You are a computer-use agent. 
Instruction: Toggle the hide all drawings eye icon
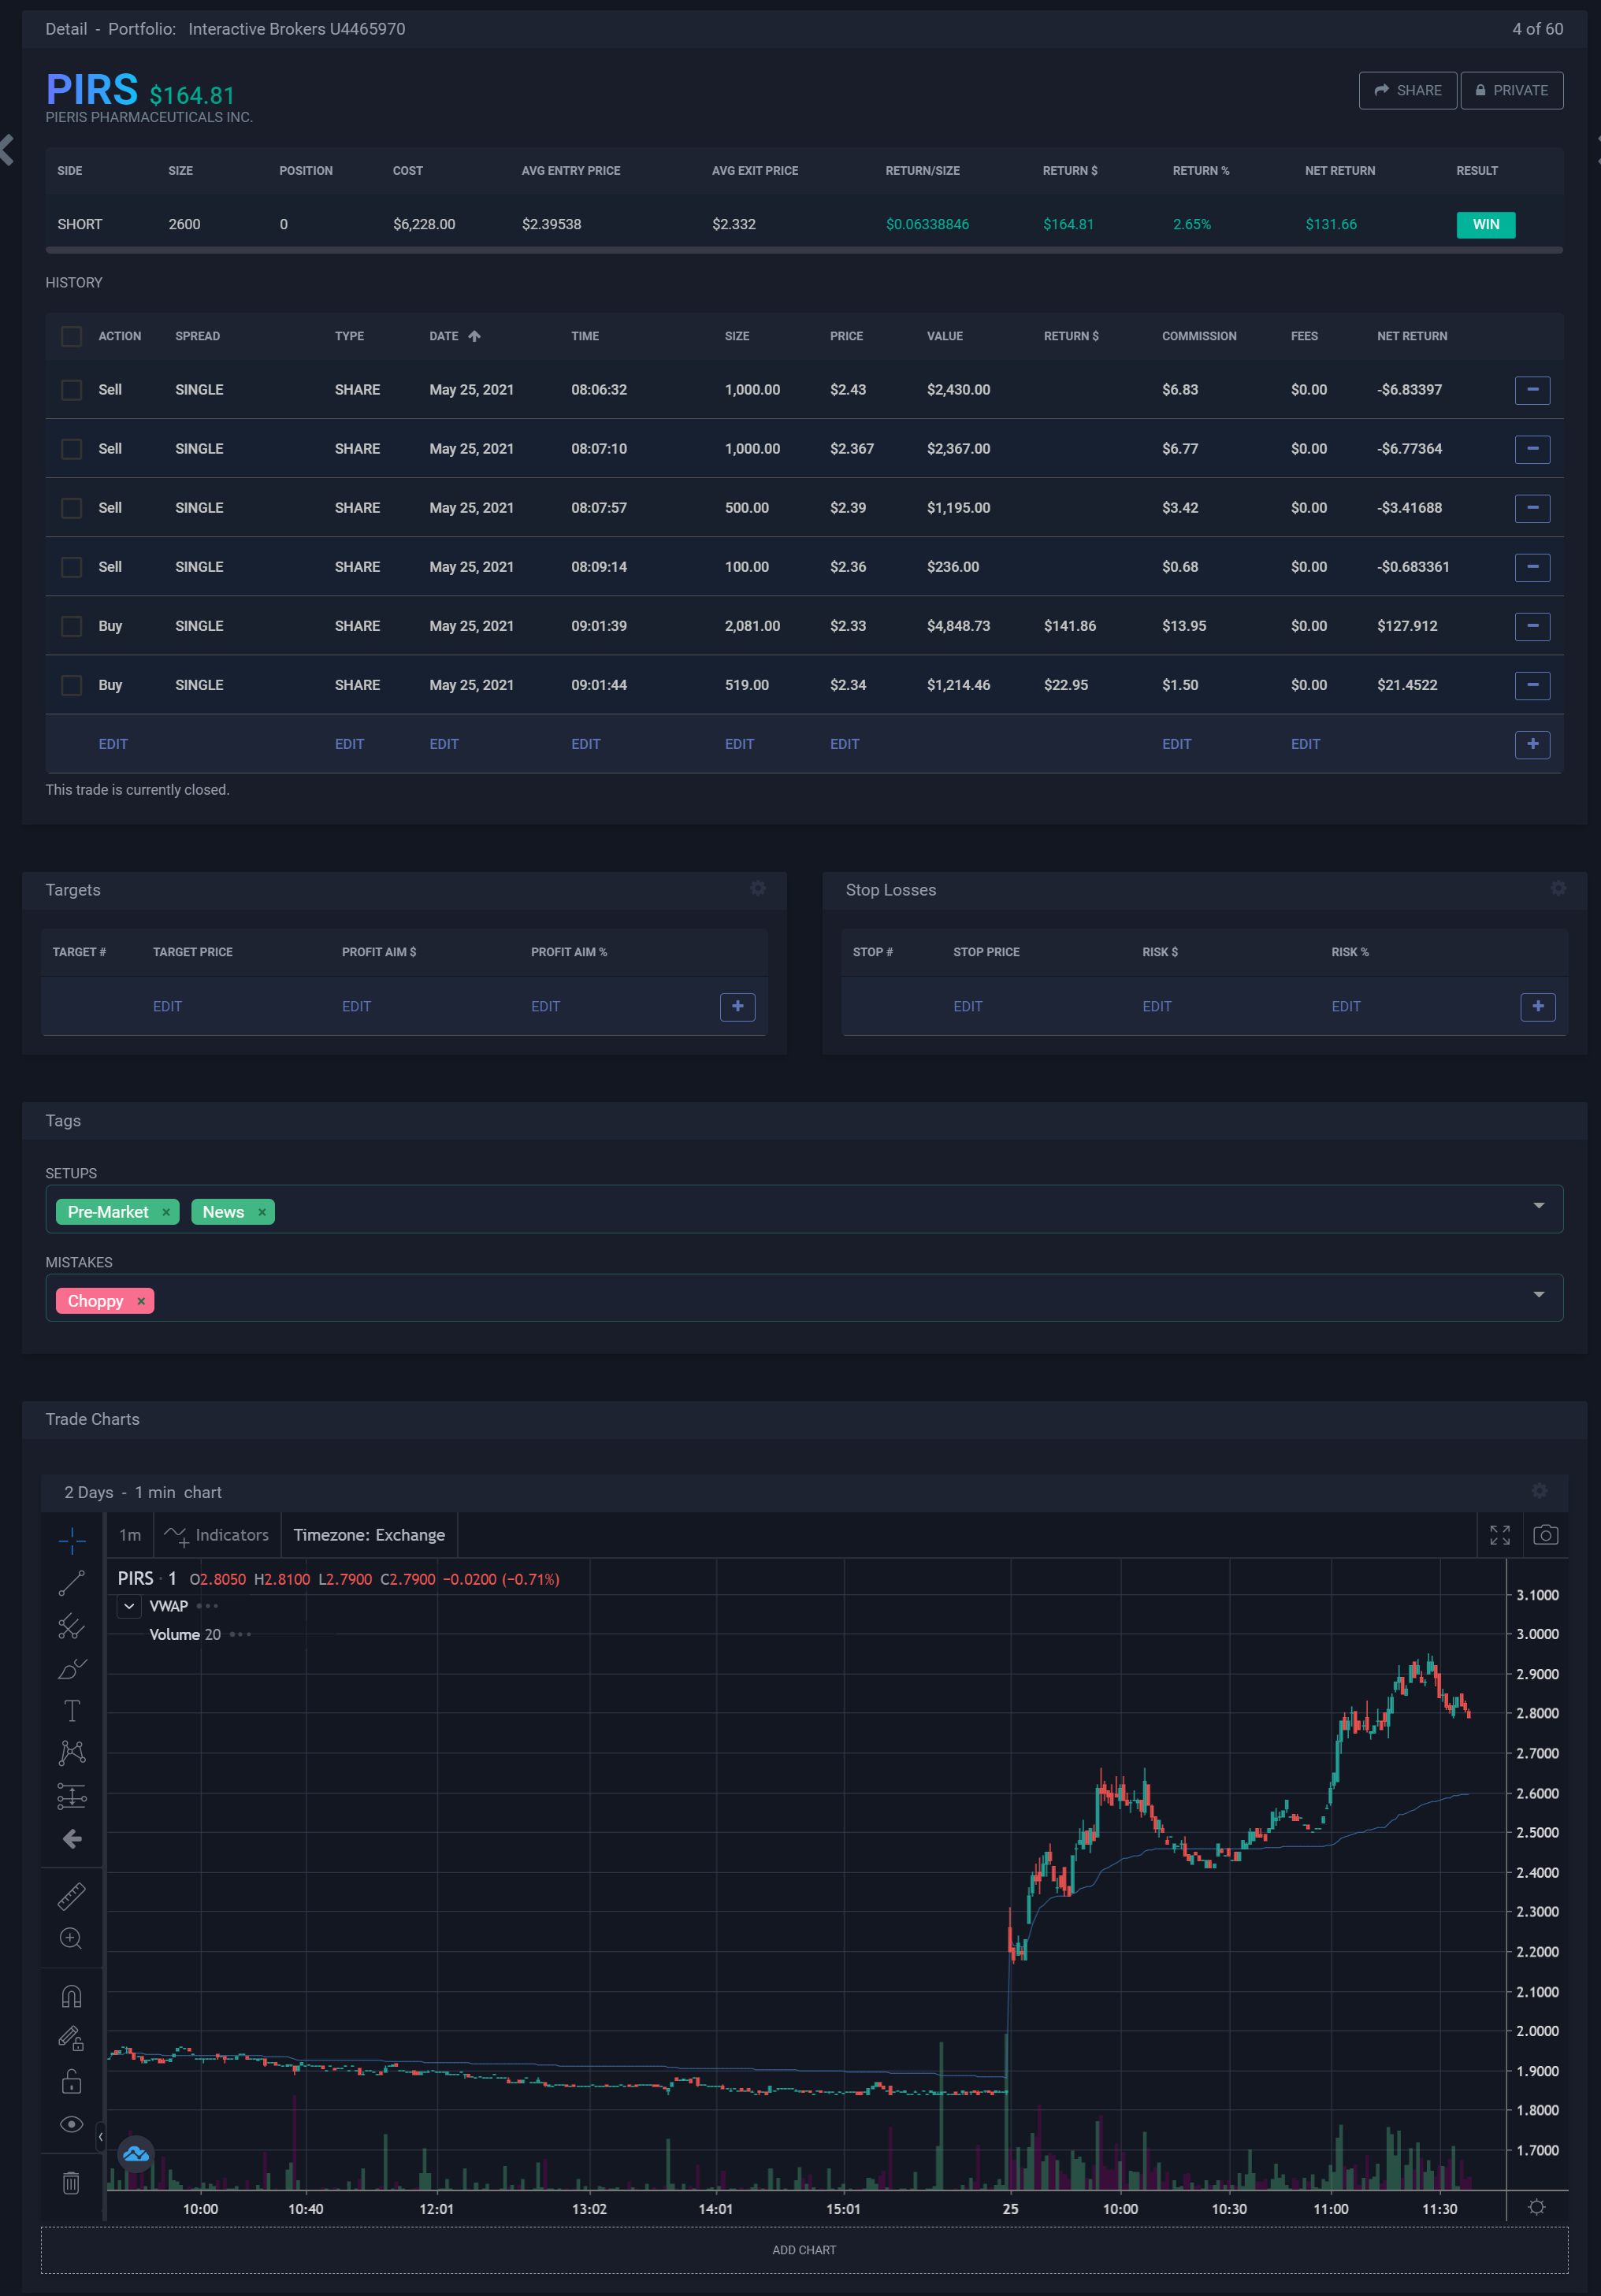click(71, 2124)
